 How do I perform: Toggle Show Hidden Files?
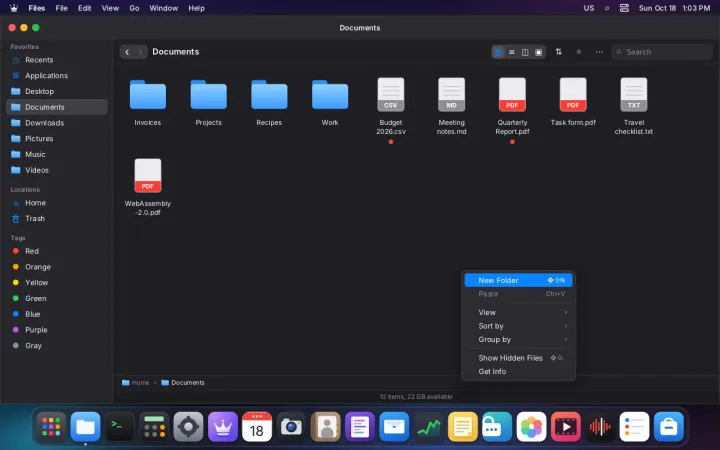click(x=518, y=358)
